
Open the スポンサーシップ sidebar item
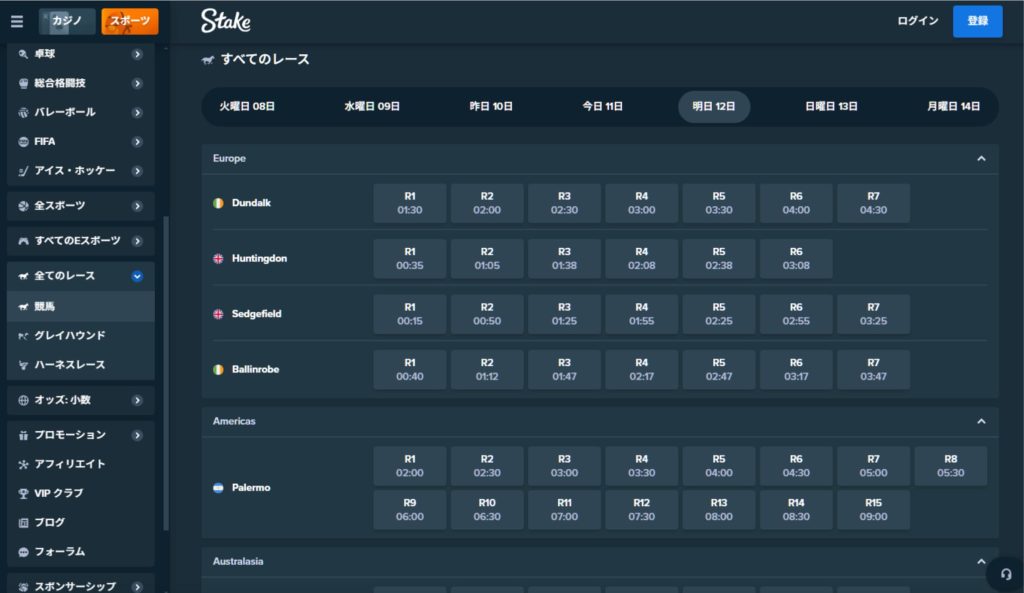pyautogui.click(x=80, y=585)
